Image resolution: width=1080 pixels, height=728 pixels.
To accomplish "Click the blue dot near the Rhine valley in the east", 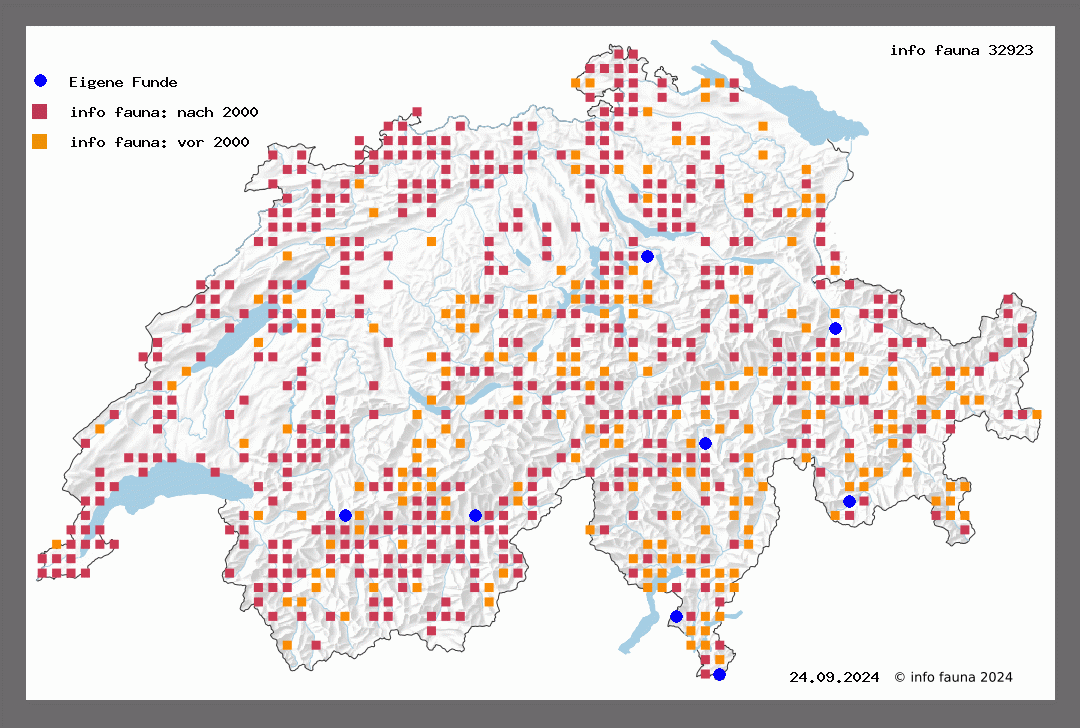I will pos(835,328).
